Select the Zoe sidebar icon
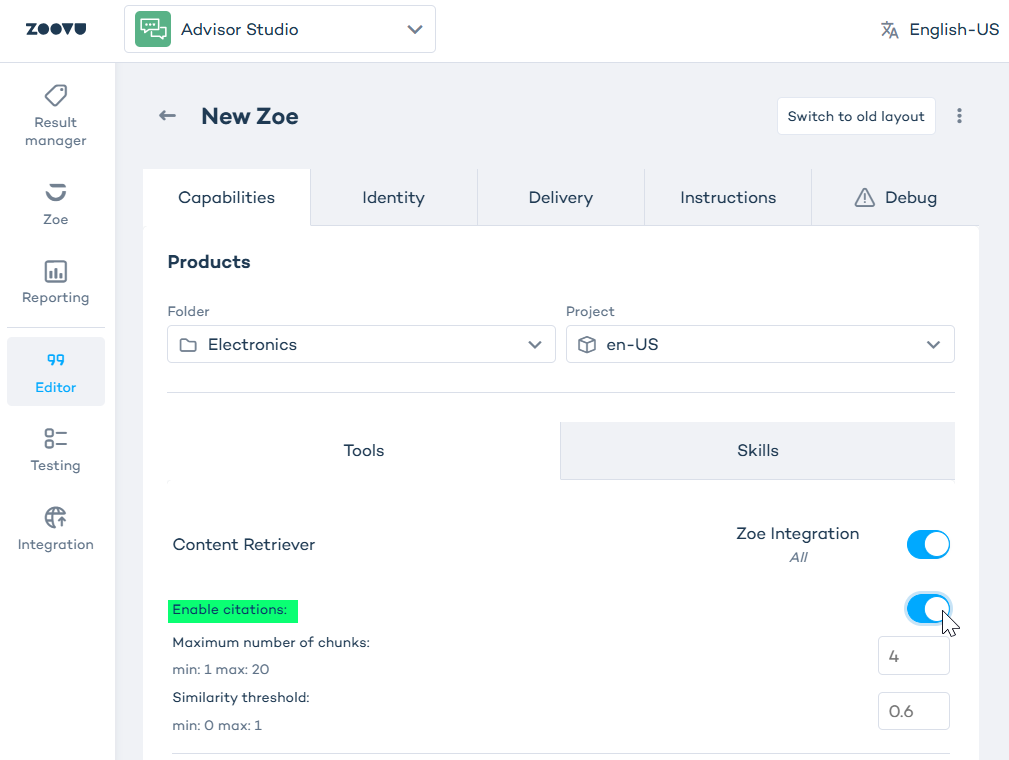This screenshot has width=1009, height=760. [55, 203]
